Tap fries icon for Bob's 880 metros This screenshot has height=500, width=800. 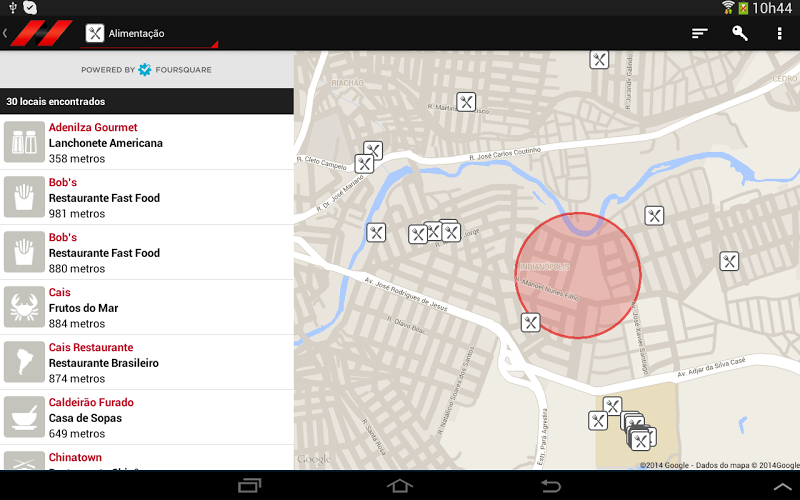[24, 252]
